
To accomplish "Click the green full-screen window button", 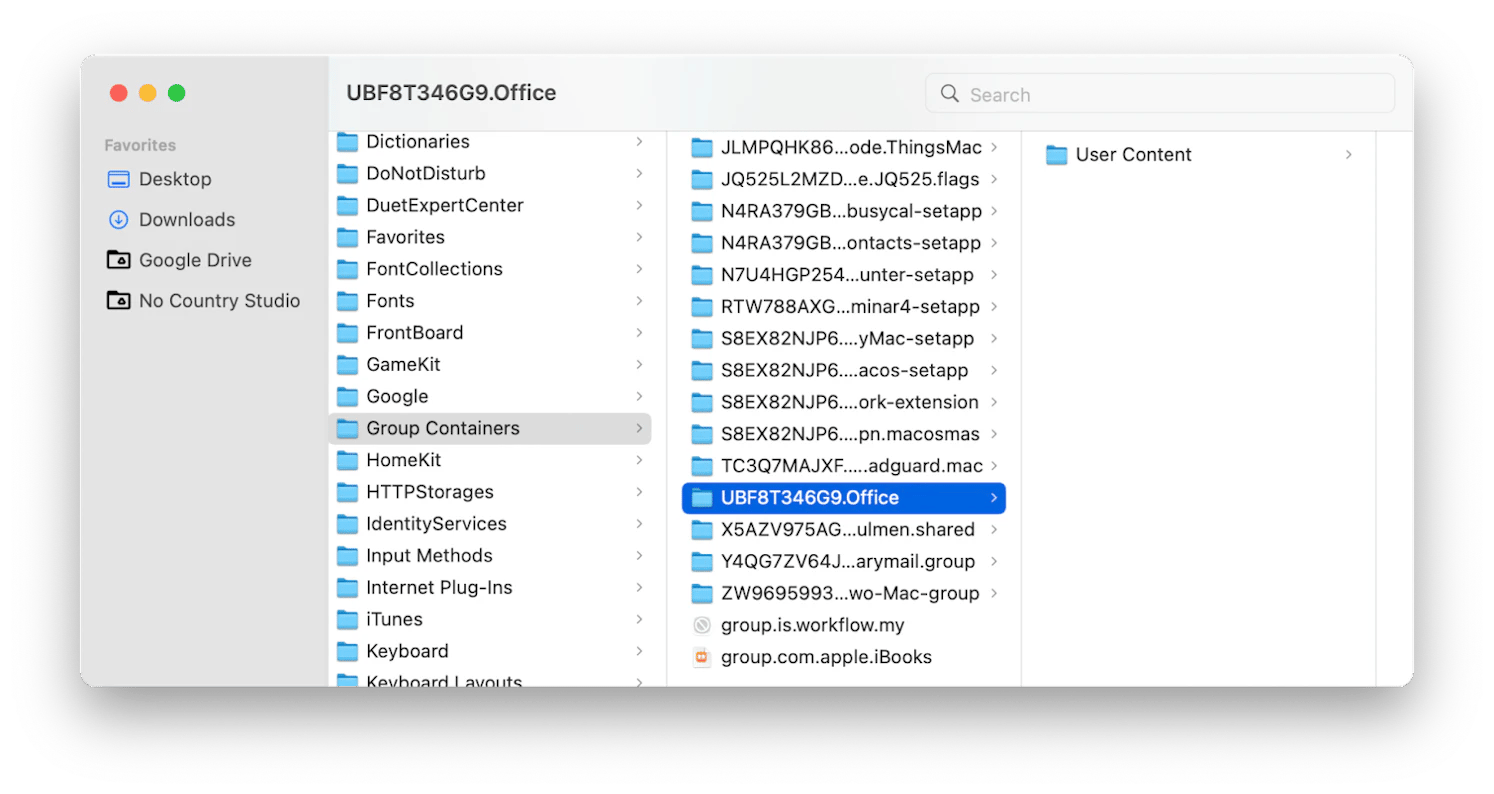I will [177, 93].
